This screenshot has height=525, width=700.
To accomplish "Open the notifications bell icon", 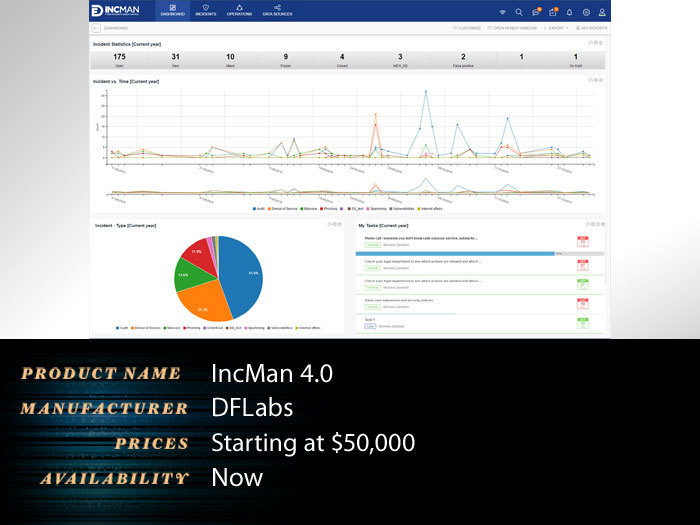I will pos(569,12).
